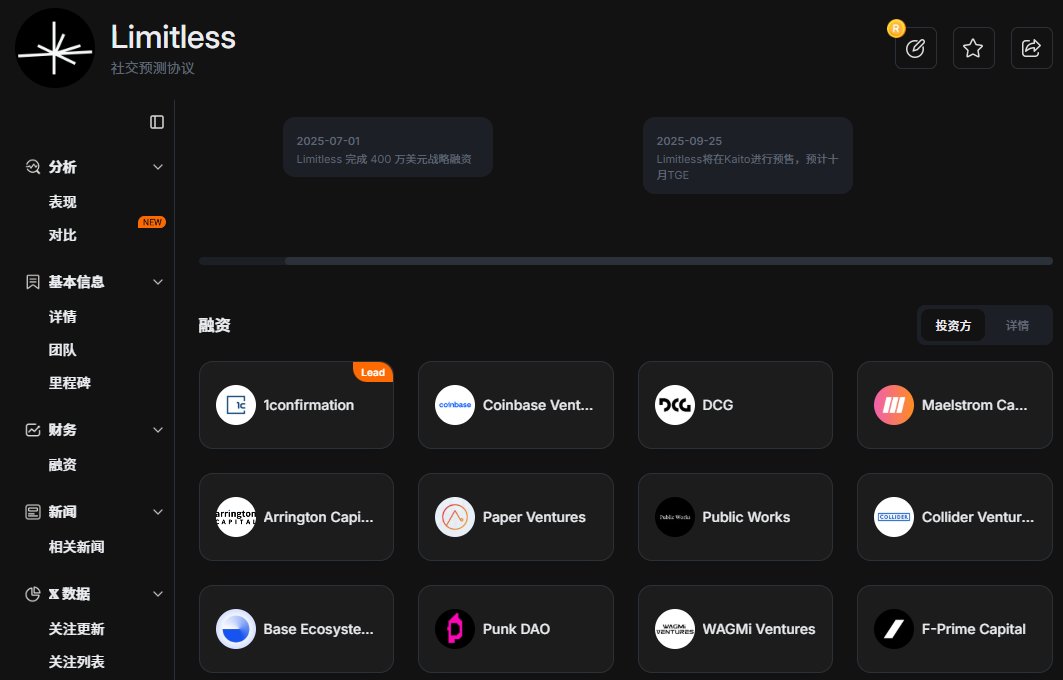This screenshot has width=1063, height=680.
Task: Click the orange Lead badge
Action: 373,372
